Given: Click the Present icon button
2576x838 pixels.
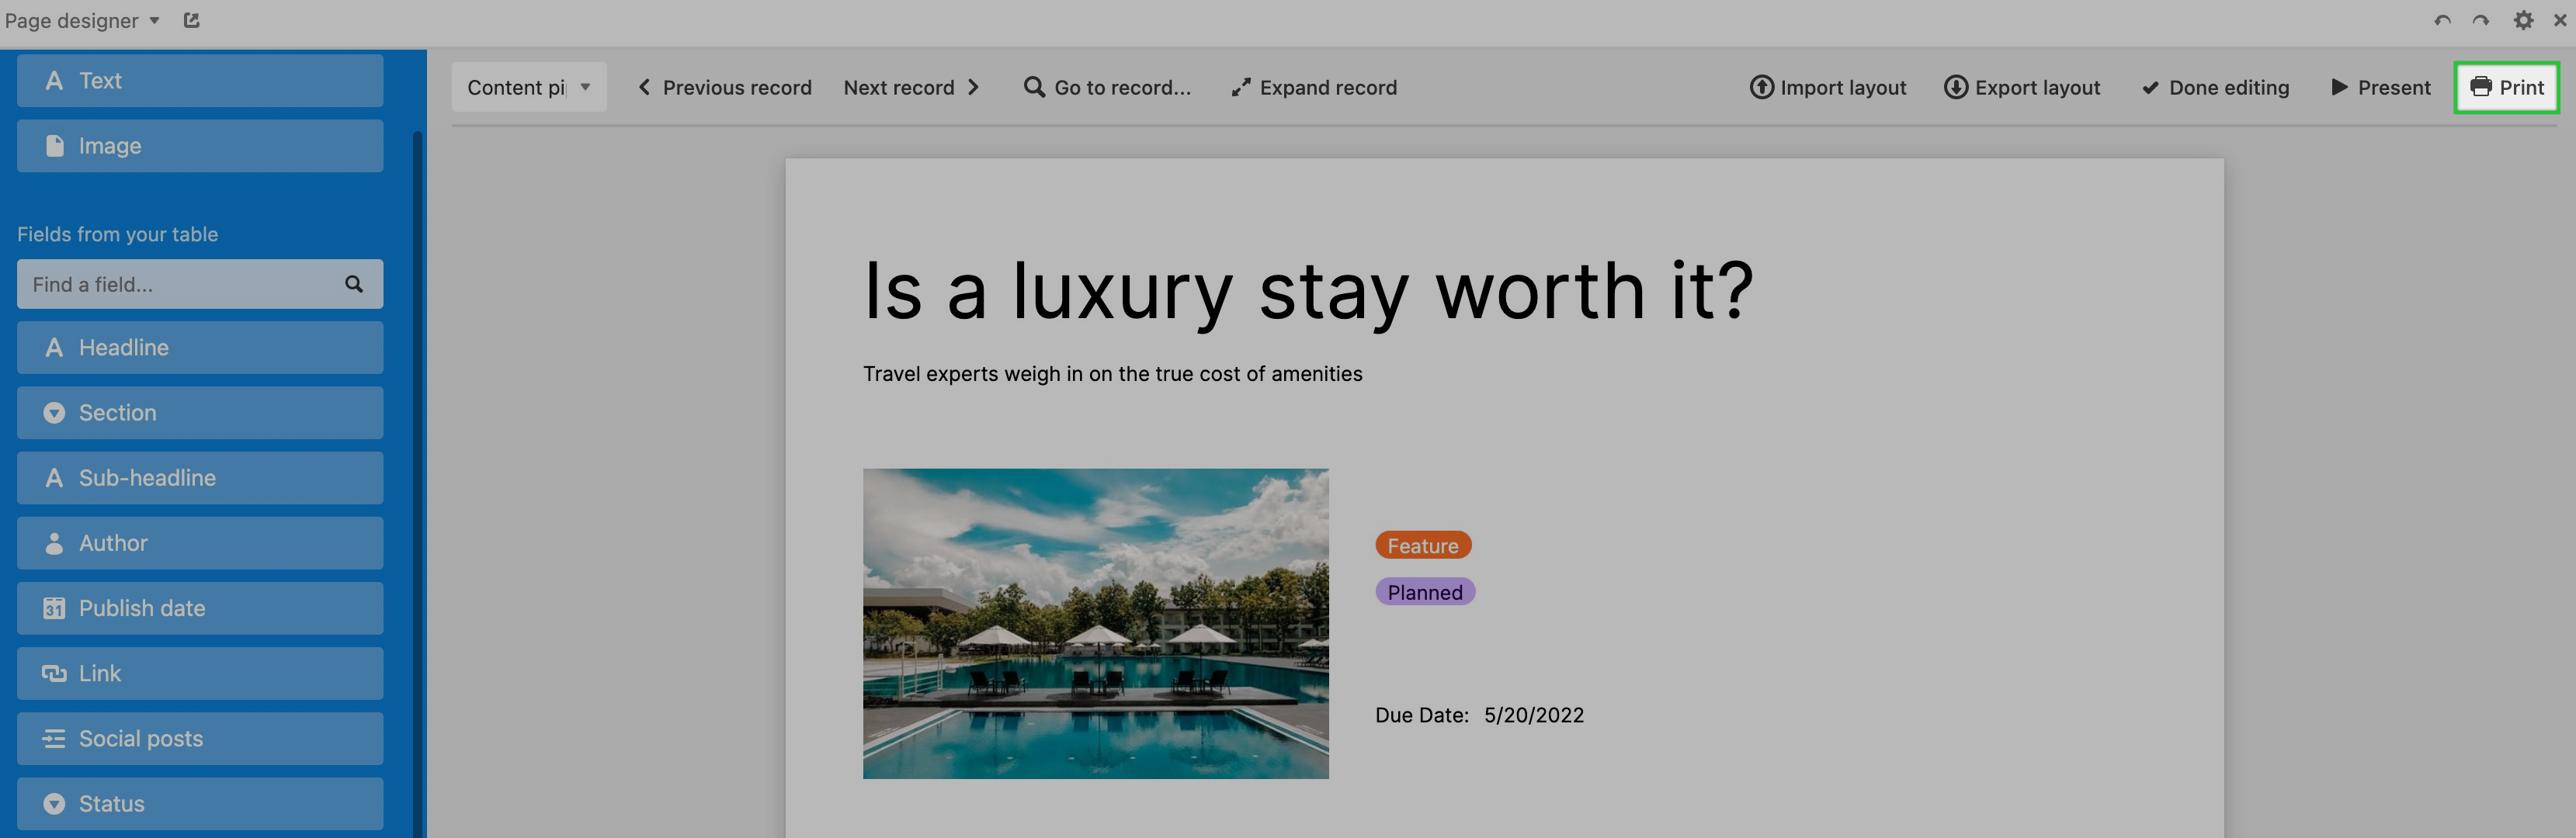Looking at the screenshot, I should pos(2379,85).
